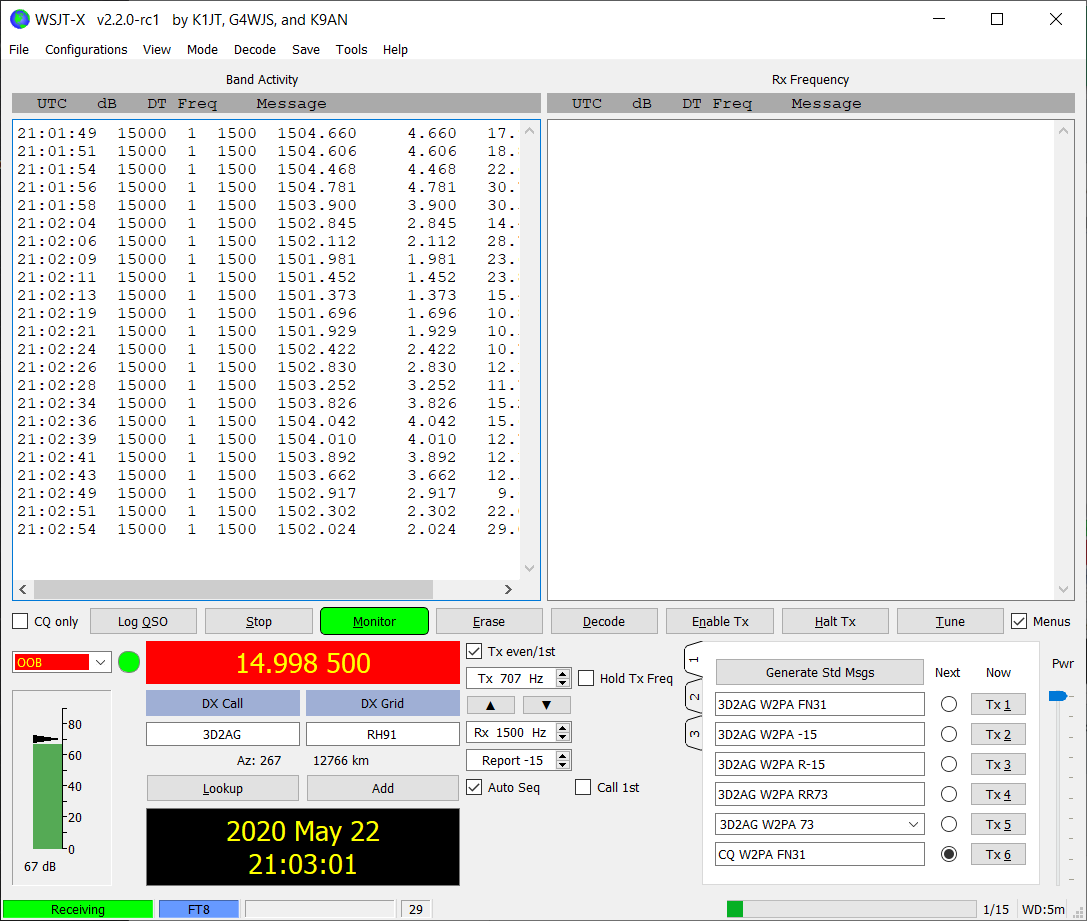Increase the Report -15 spinner
The width and height of the screenshot is (1087, 921).
pyautogui.click(x=563, y=755)
